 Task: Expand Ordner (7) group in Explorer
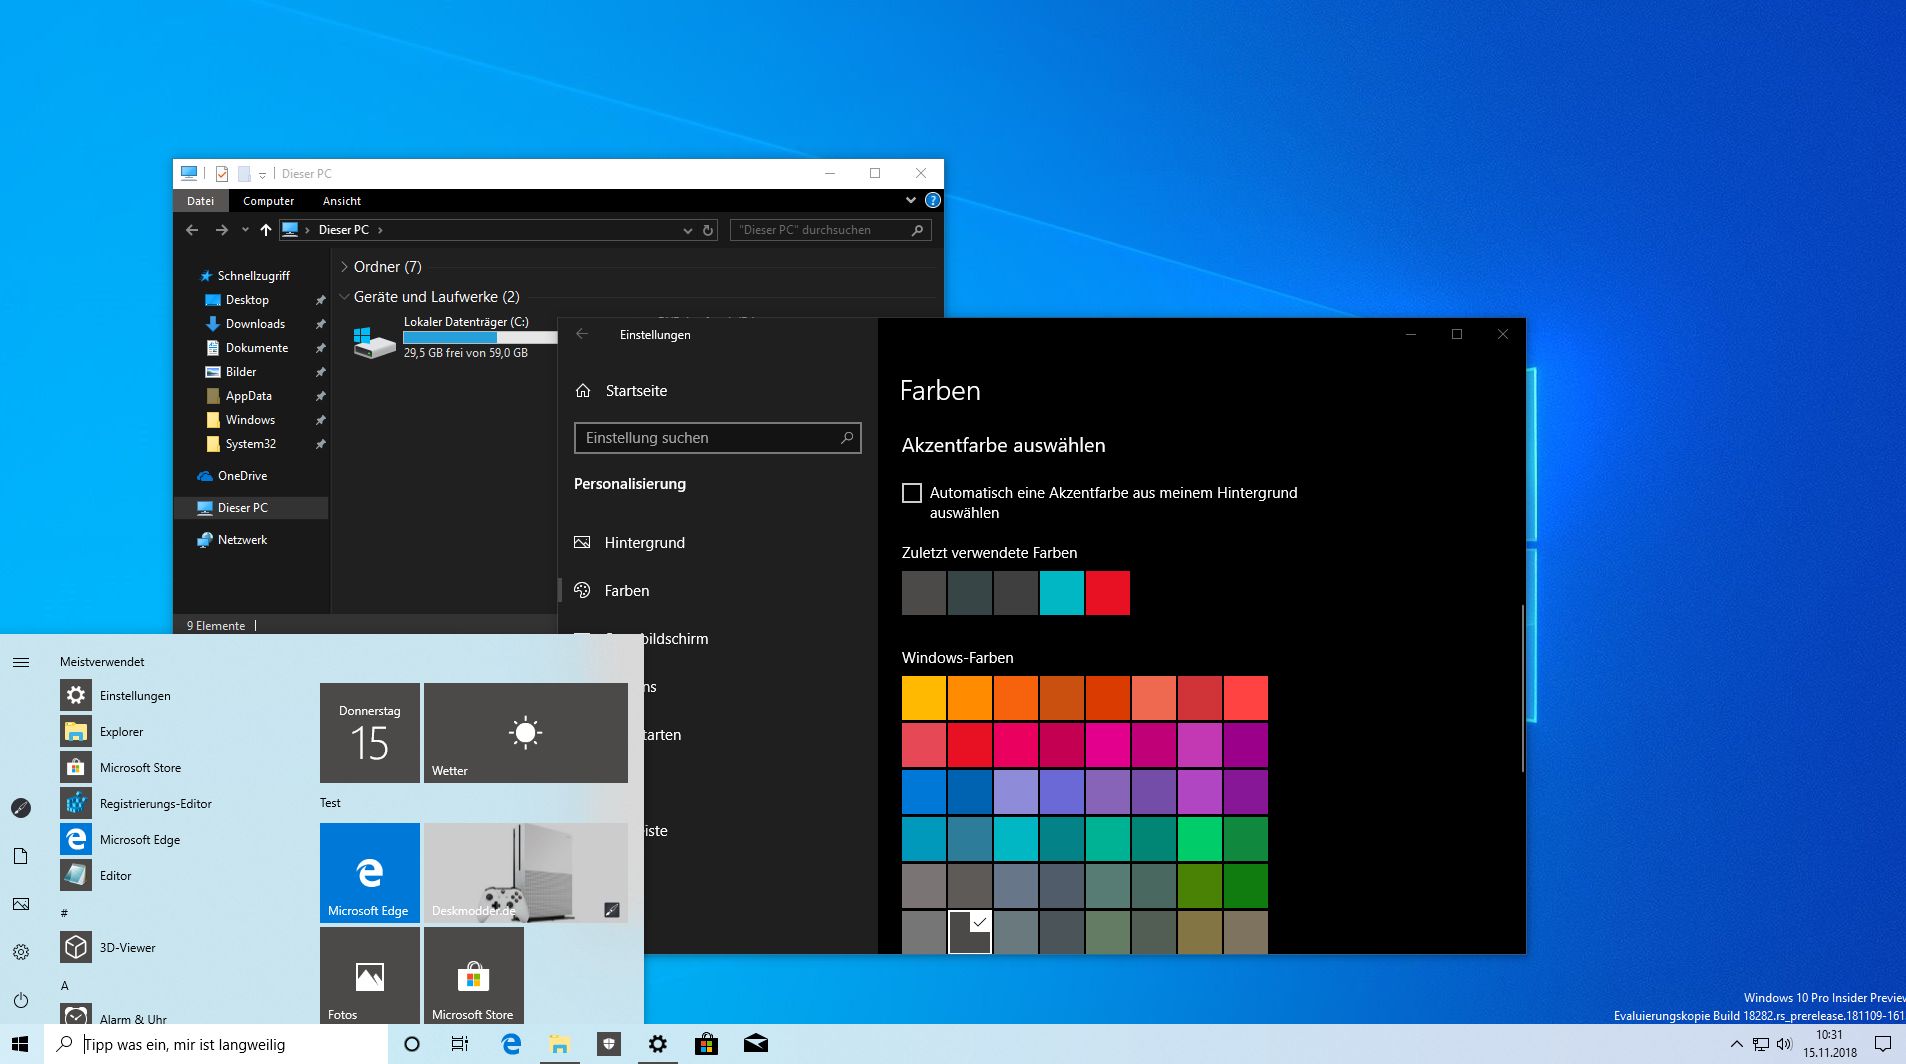(344, 267)
